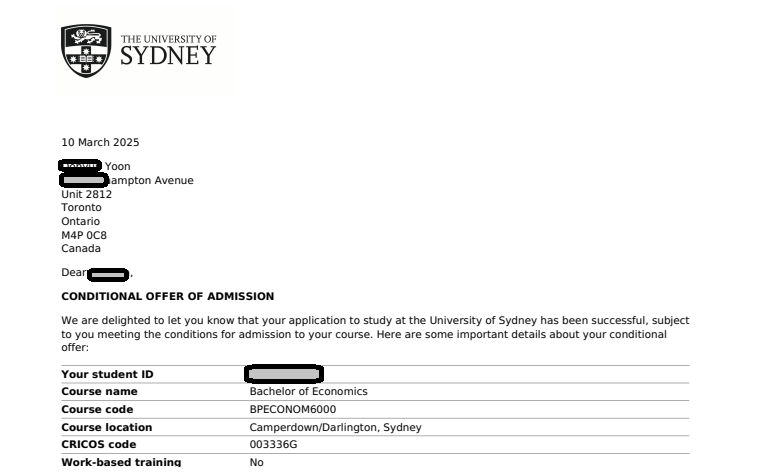Click the Toronto address line

pyautogui.click(x=81, y=208)
